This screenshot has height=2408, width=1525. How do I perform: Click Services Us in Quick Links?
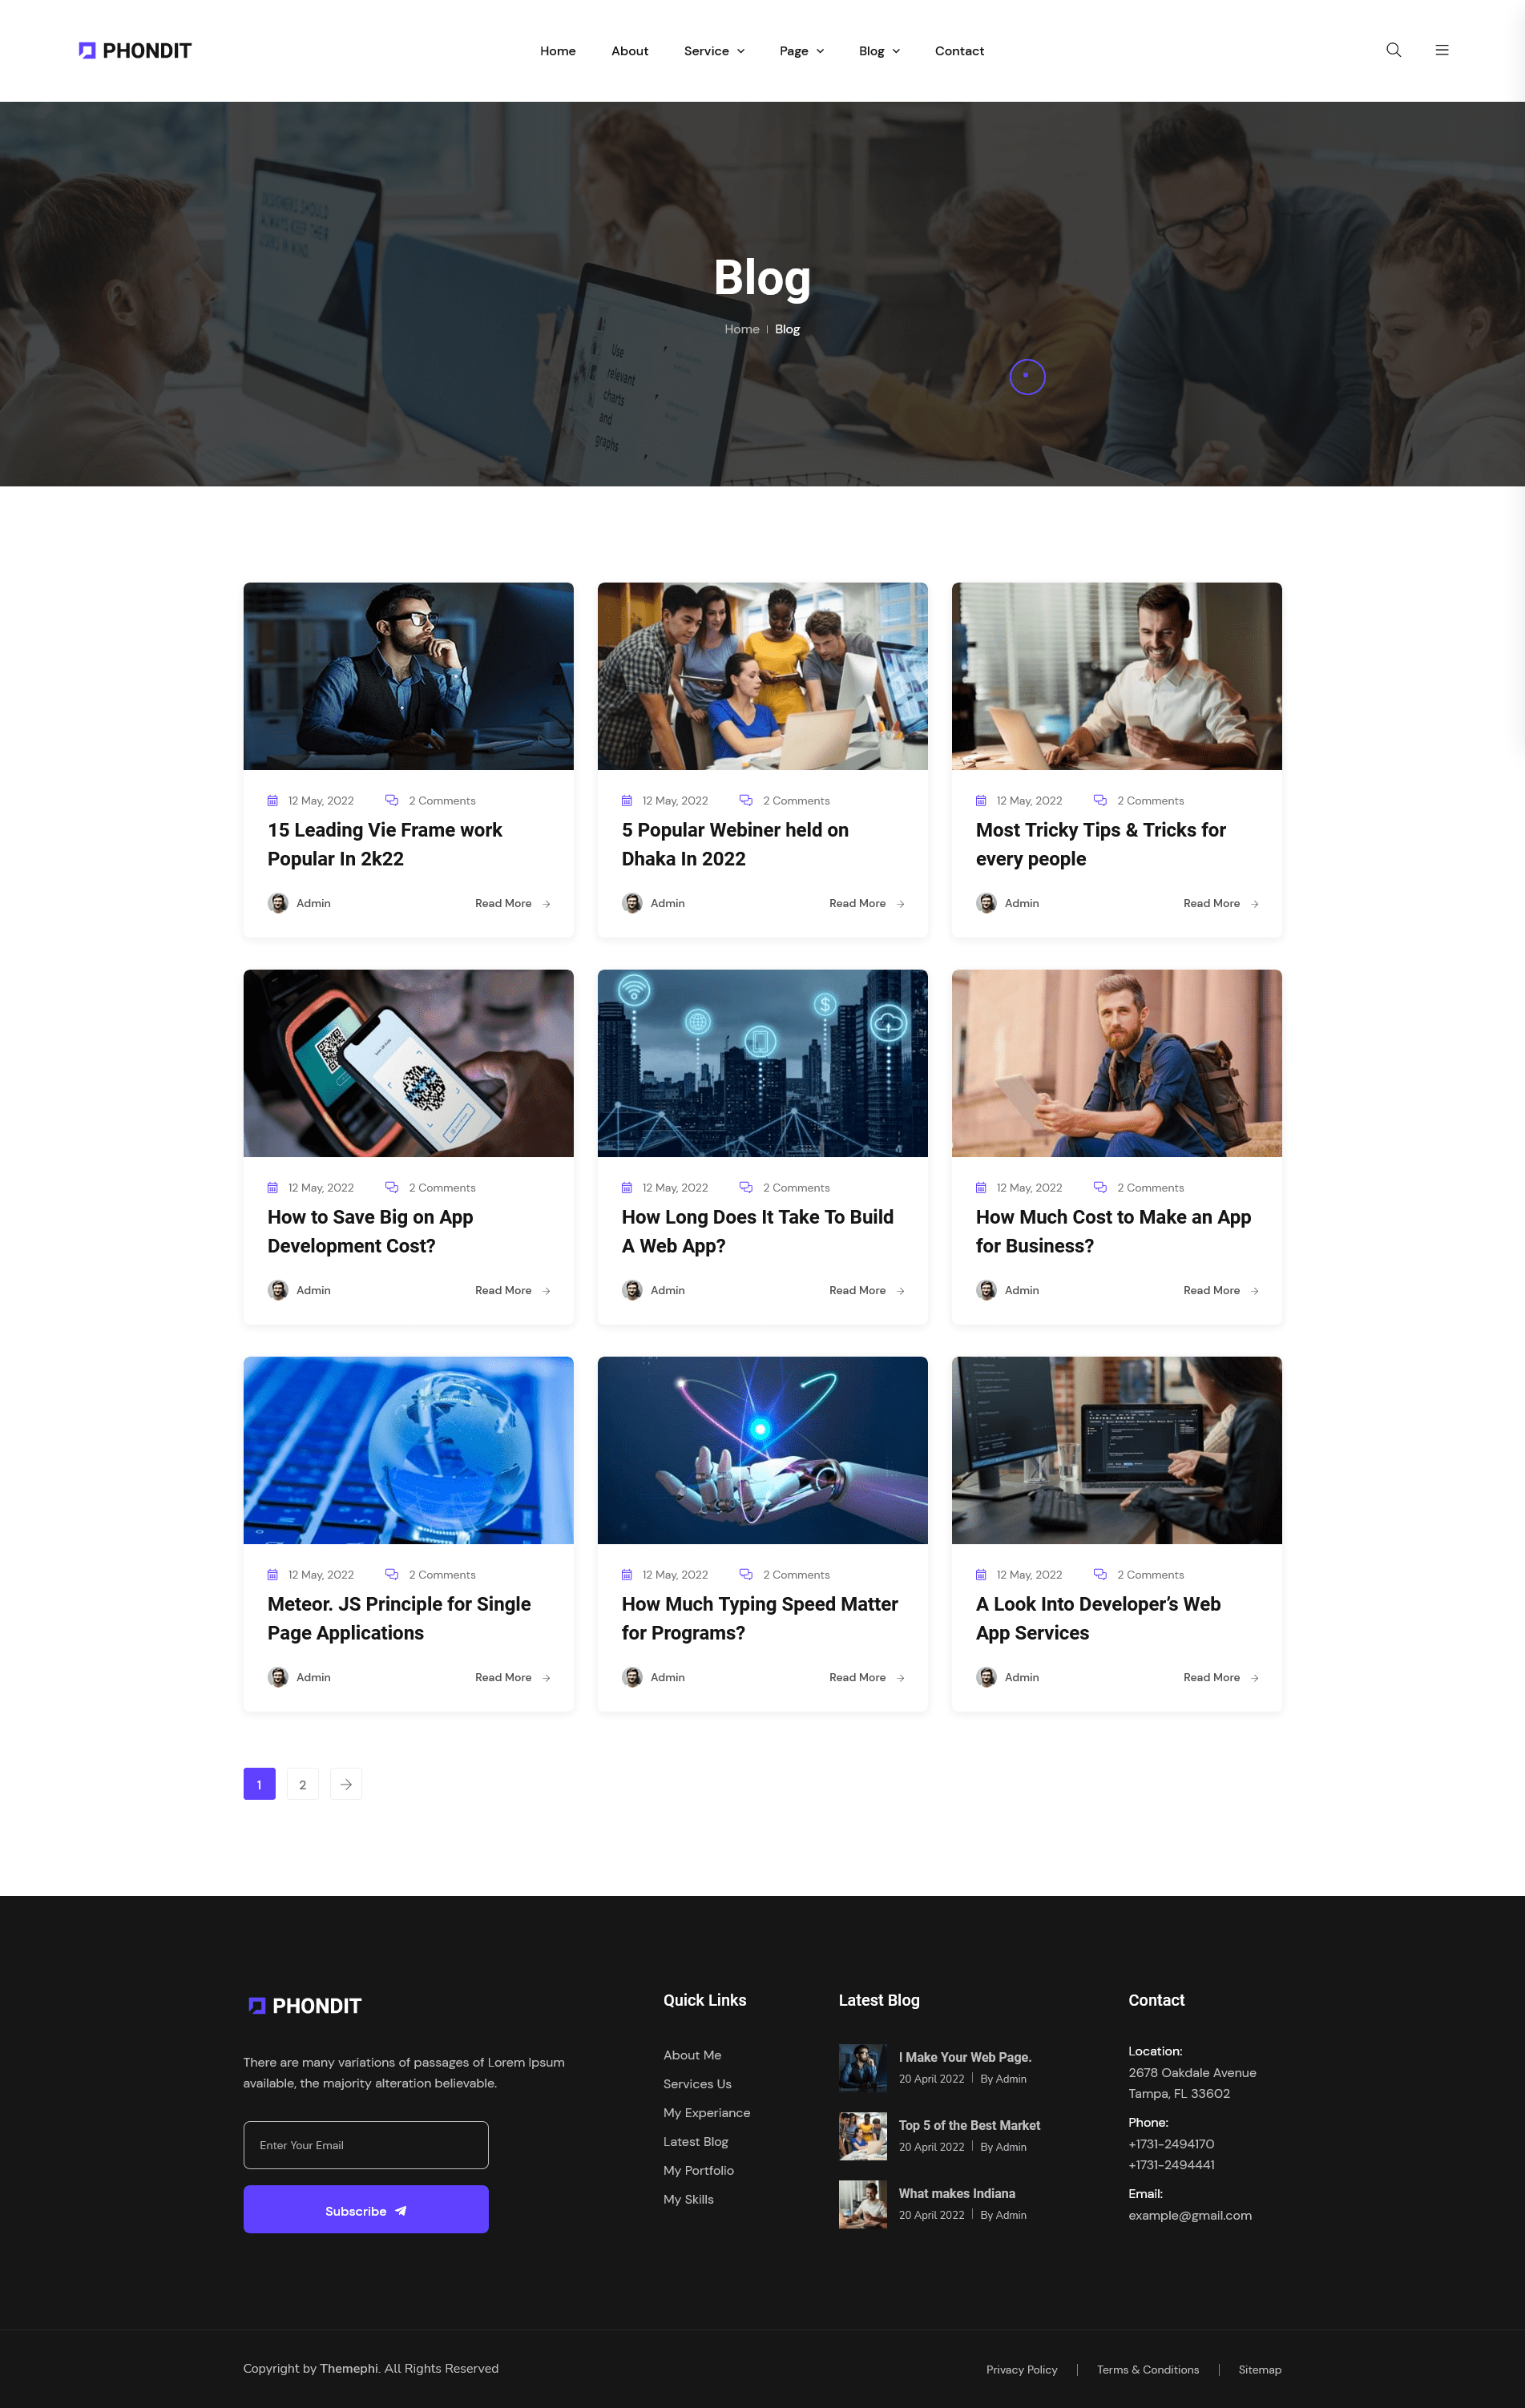coord(697,2084)
